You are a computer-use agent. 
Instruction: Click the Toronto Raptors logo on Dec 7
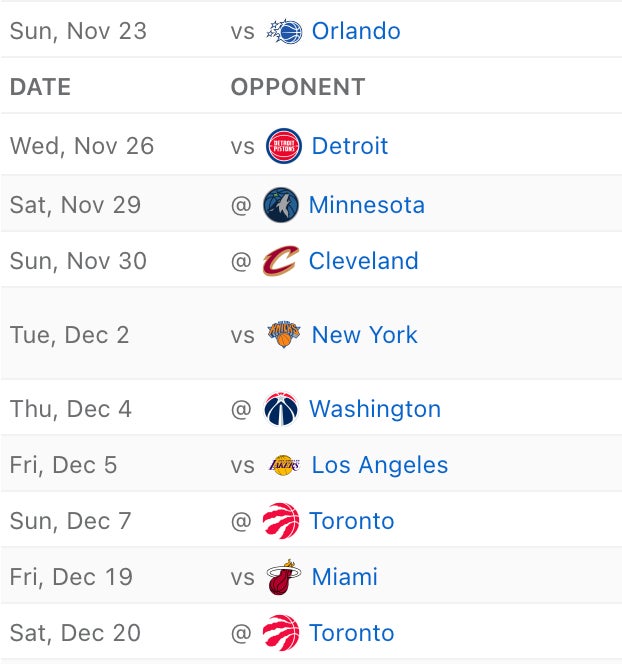click(281, 521)
